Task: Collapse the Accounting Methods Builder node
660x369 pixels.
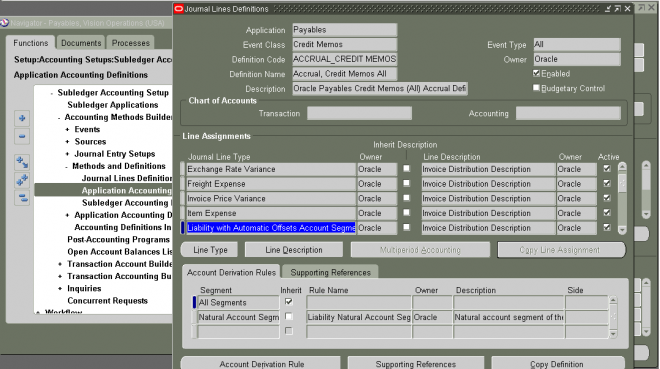Action: (x=59, y=118)
